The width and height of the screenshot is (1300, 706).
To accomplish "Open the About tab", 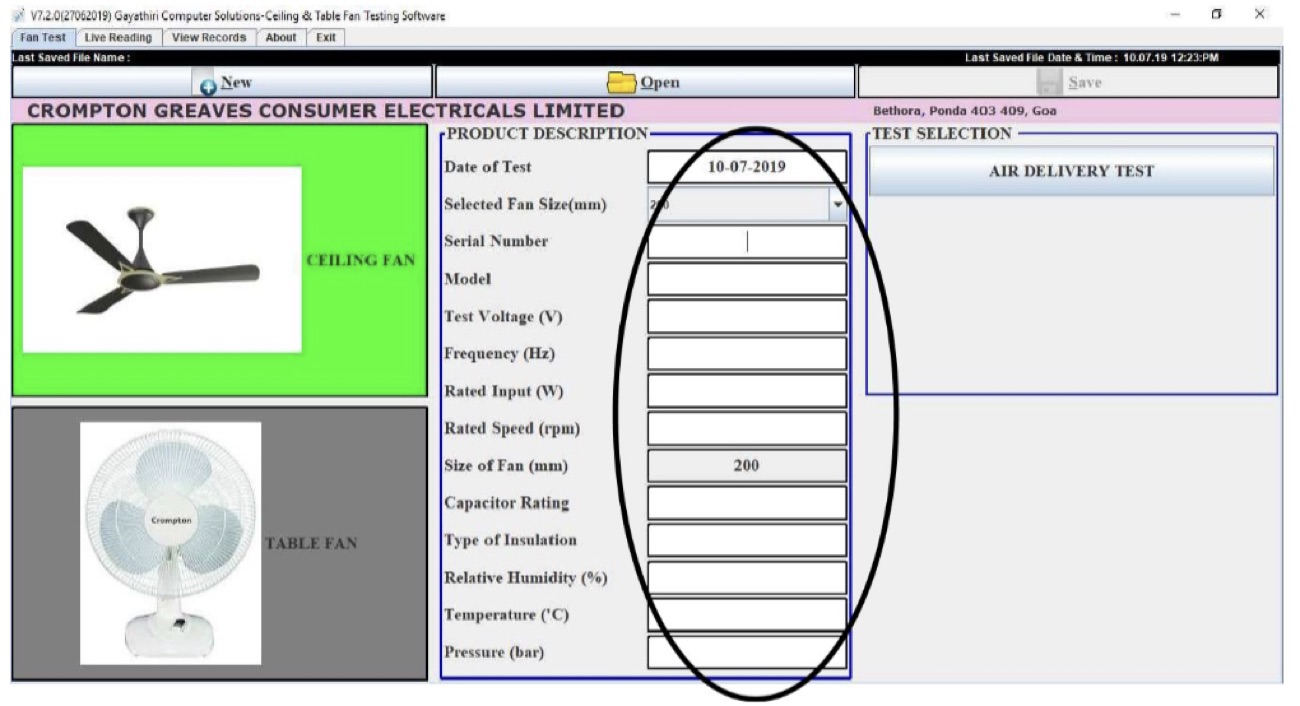I will pos(281,37).
